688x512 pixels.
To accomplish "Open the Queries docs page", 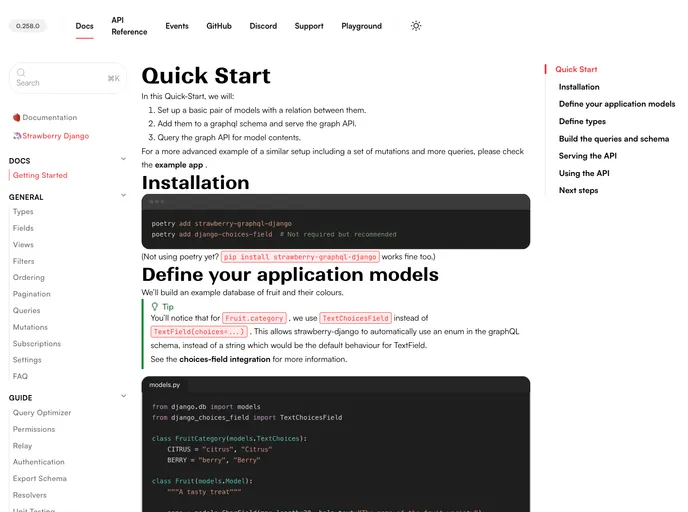I will tap(26, 310).
